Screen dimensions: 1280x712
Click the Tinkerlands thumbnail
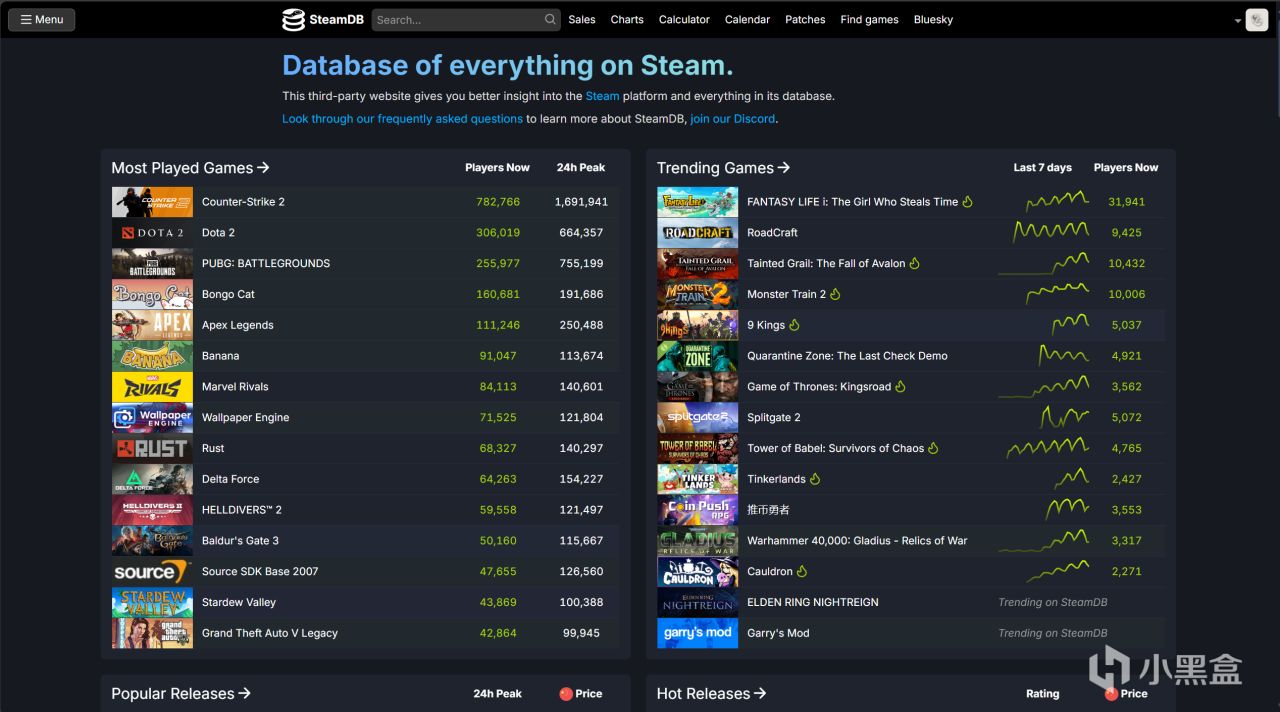pyautogui.click(x=697, y=479)
